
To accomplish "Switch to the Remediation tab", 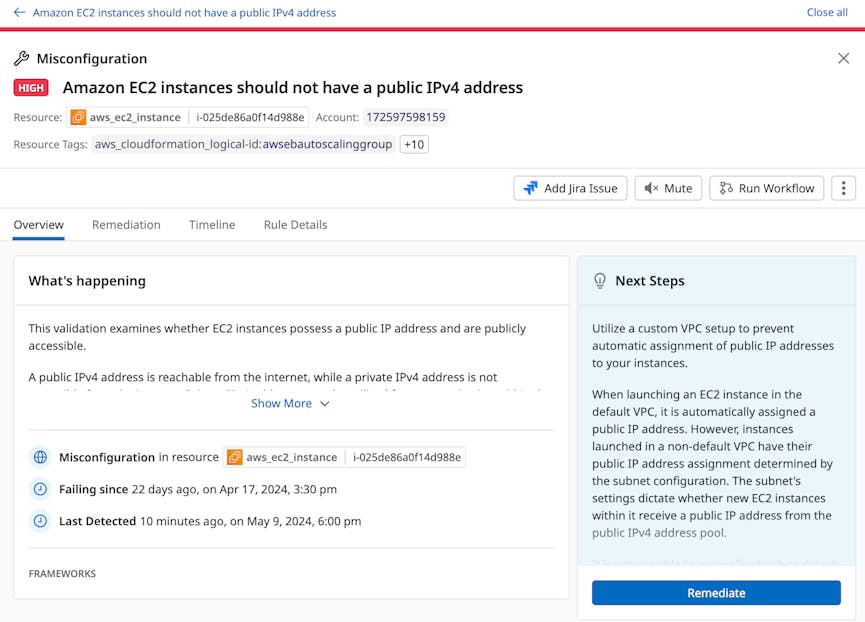I will 126,225.
